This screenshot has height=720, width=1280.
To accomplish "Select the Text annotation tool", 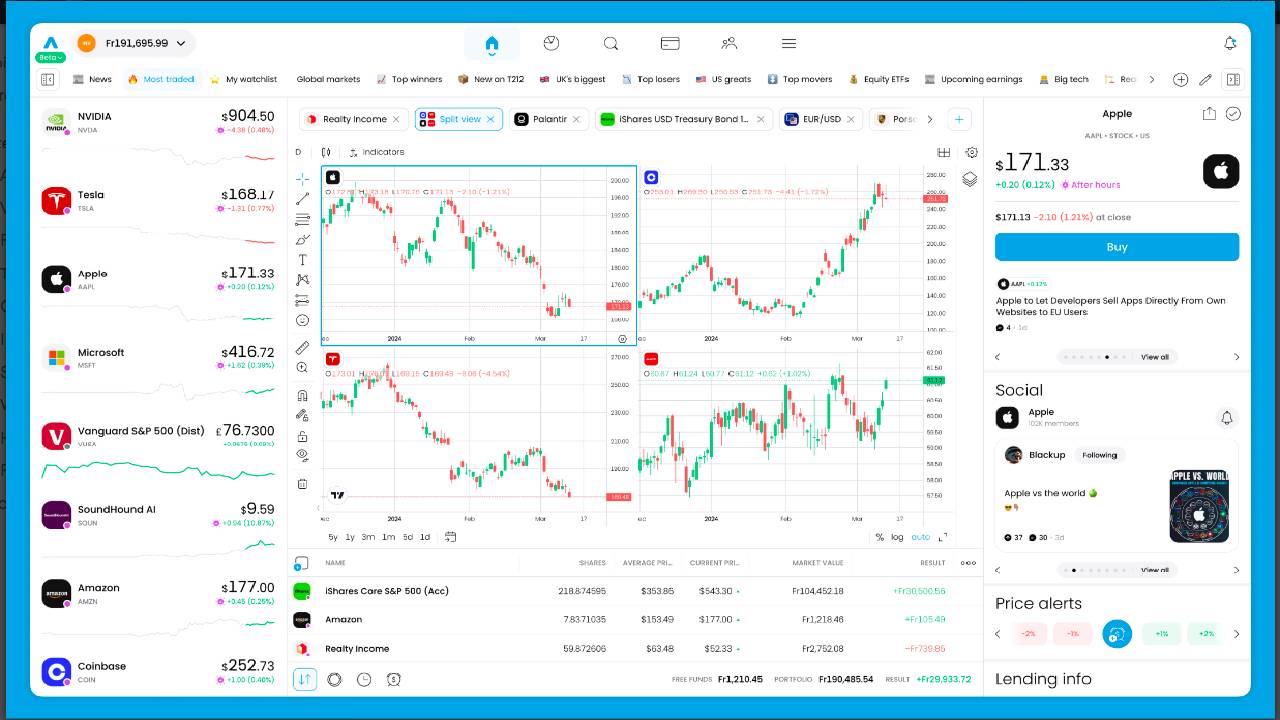I will tap(302, 260).
